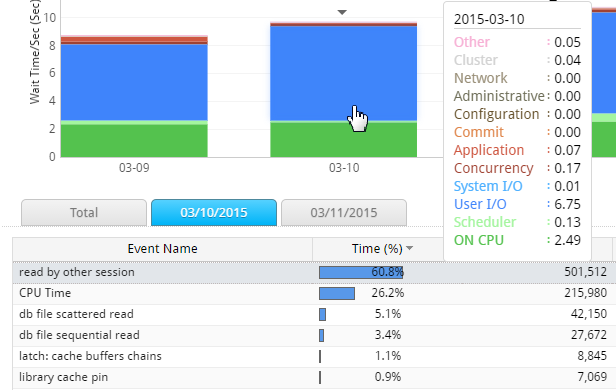
Task: Click the 2015-03-10 tooltip title
Action: tap(489, 19)
